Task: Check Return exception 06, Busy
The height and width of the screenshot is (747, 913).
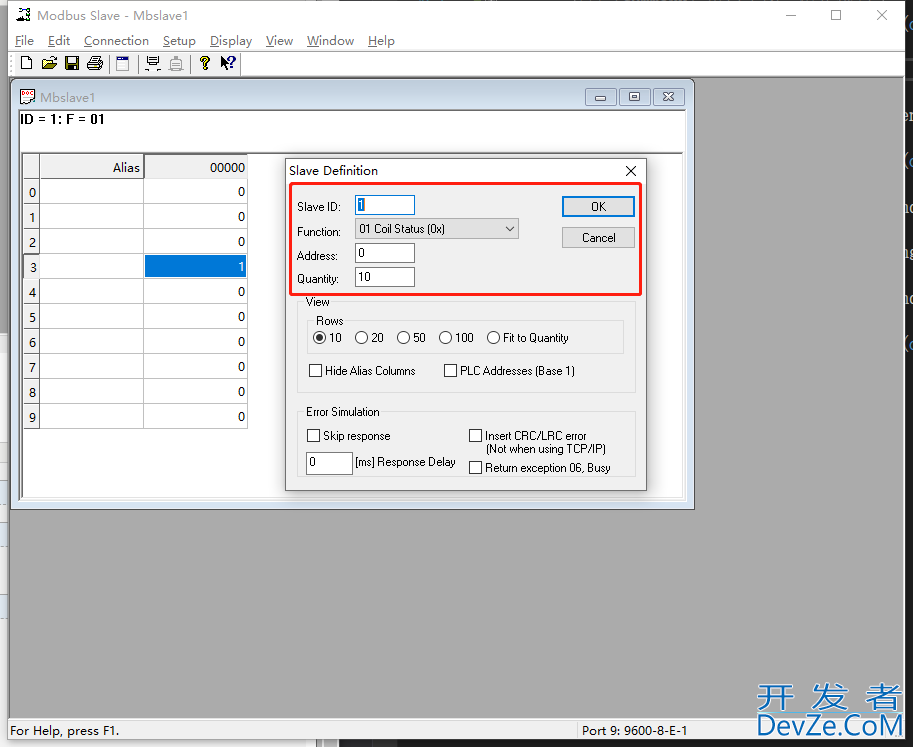Action: click(476, 468)
